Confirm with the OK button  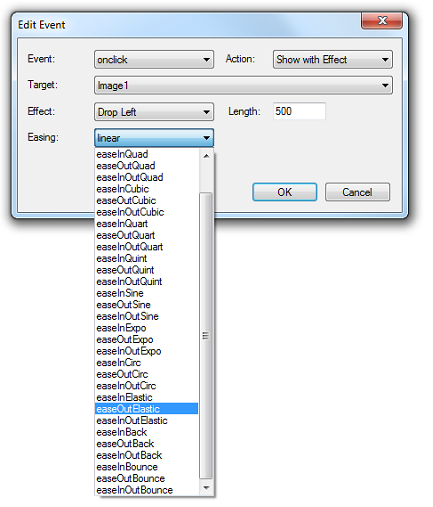tap(284, 192)
